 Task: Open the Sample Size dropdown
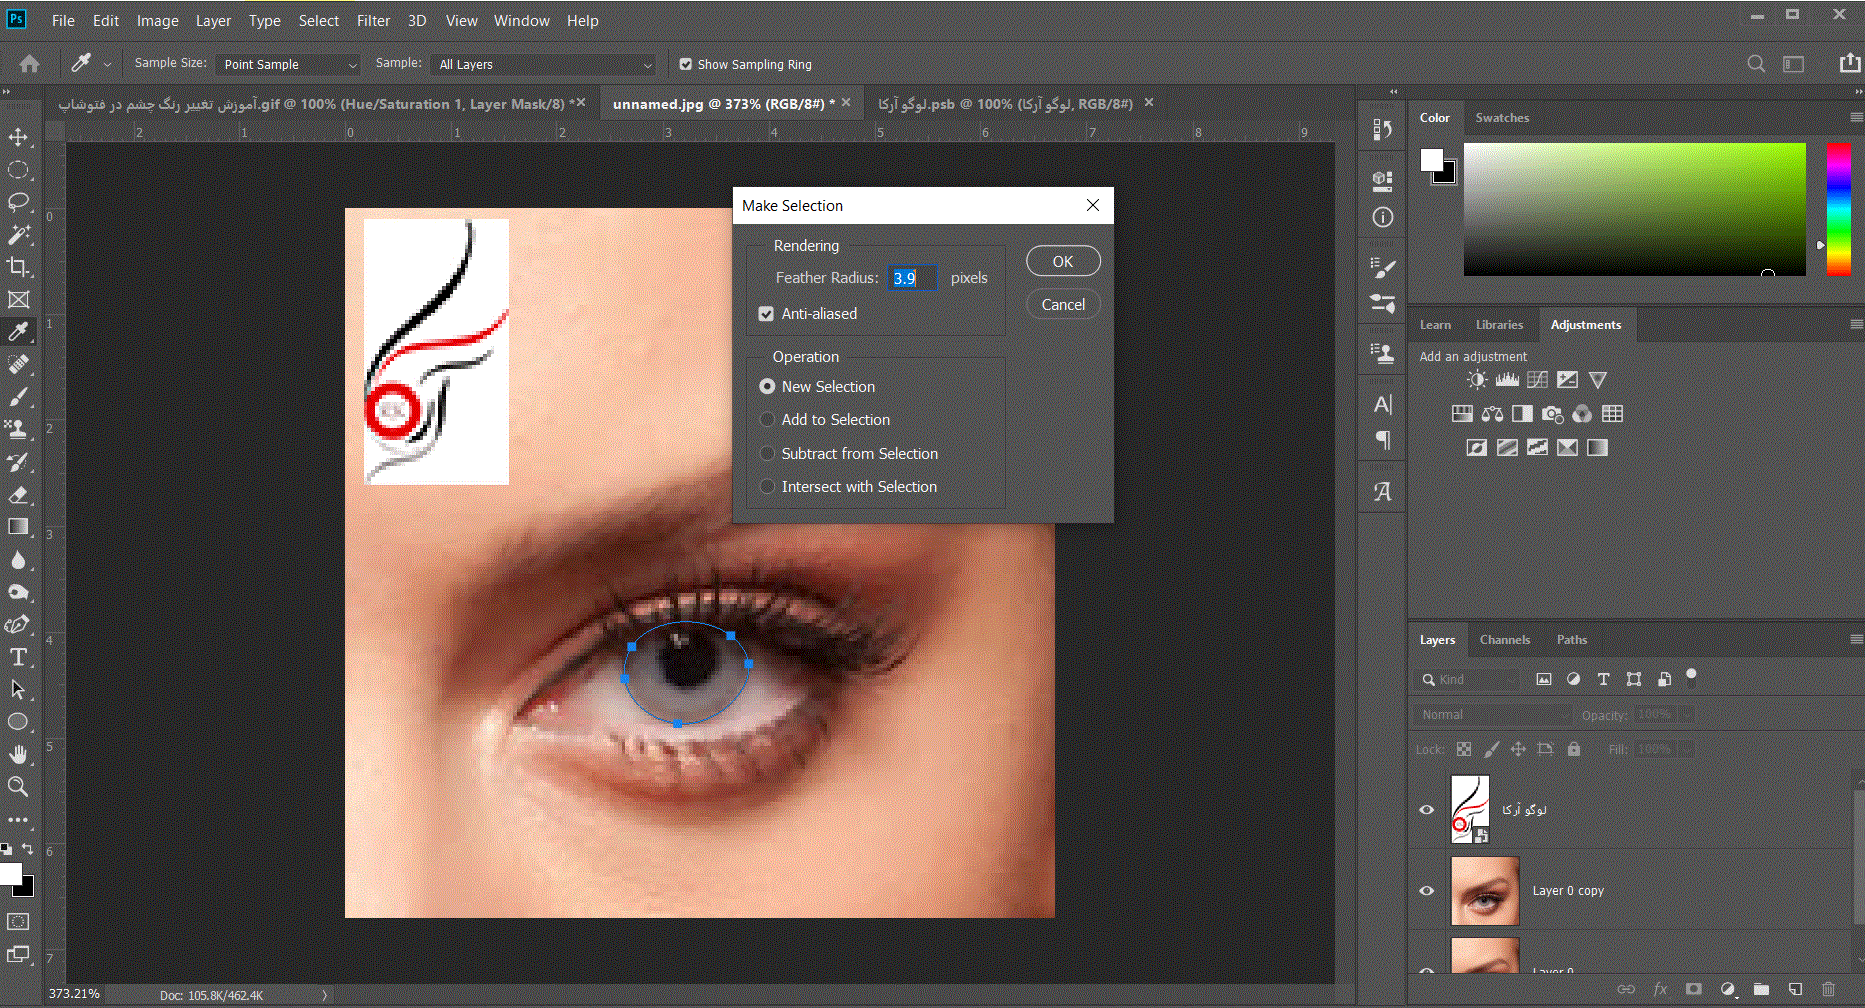click(288, 65)
